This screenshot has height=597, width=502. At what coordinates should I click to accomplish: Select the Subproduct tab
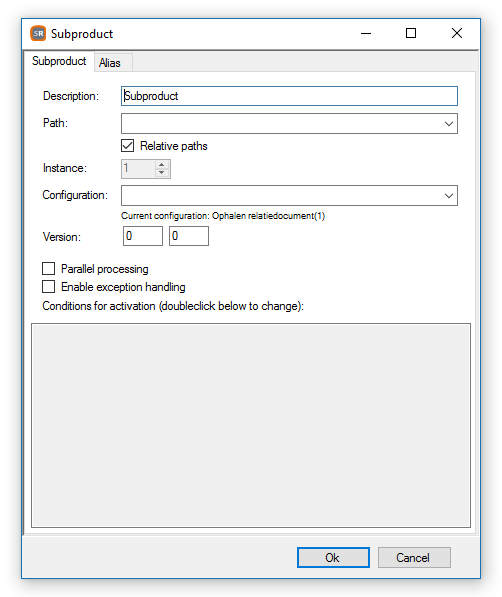click(59, 61)
